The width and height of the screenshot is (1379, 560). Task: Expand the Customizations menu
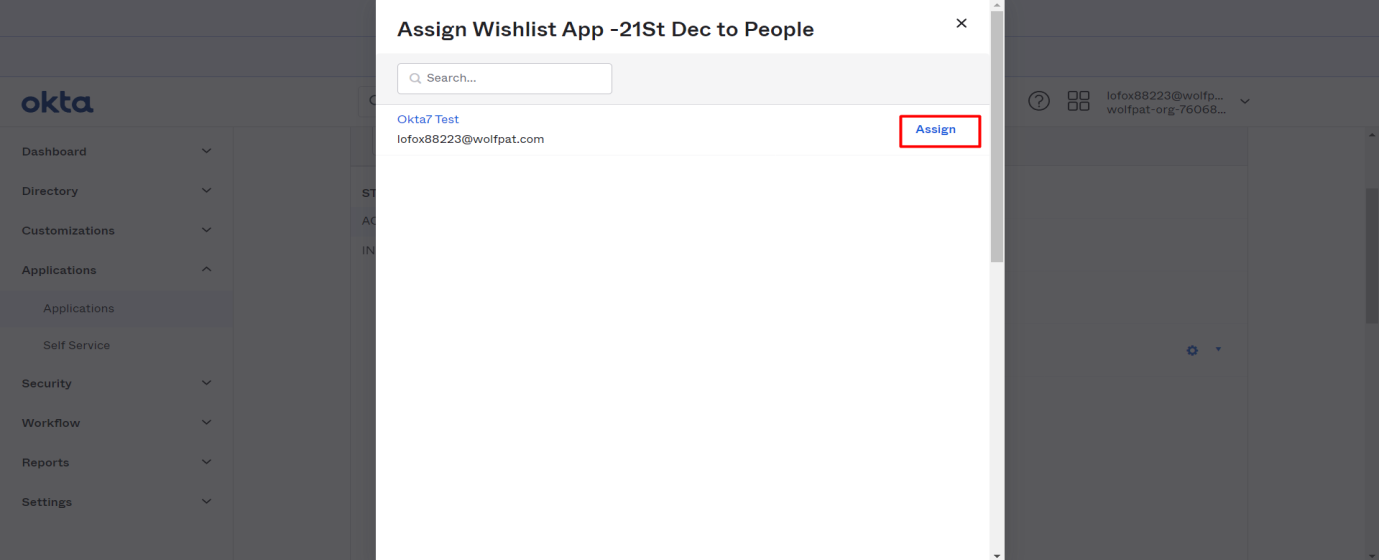117,230
